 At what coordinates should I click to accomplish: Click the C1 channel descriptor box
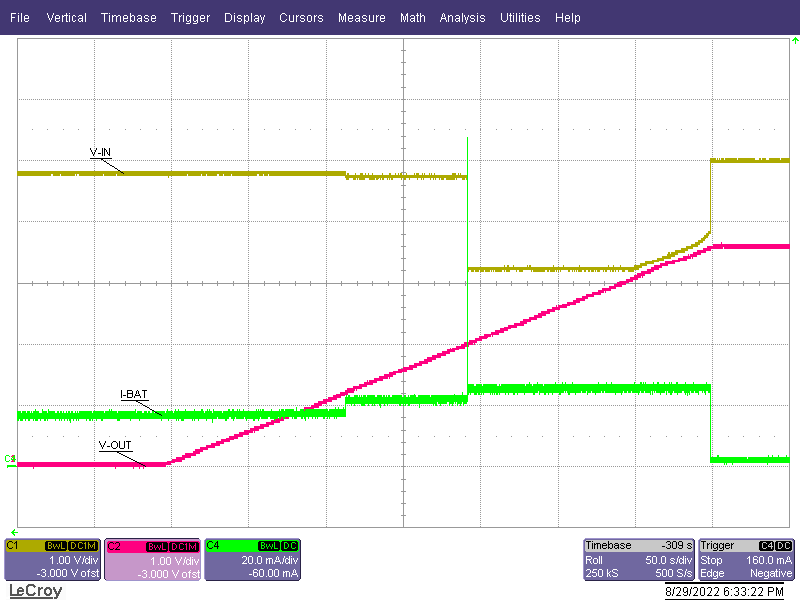pyautogui.click(x=52, y=560)
